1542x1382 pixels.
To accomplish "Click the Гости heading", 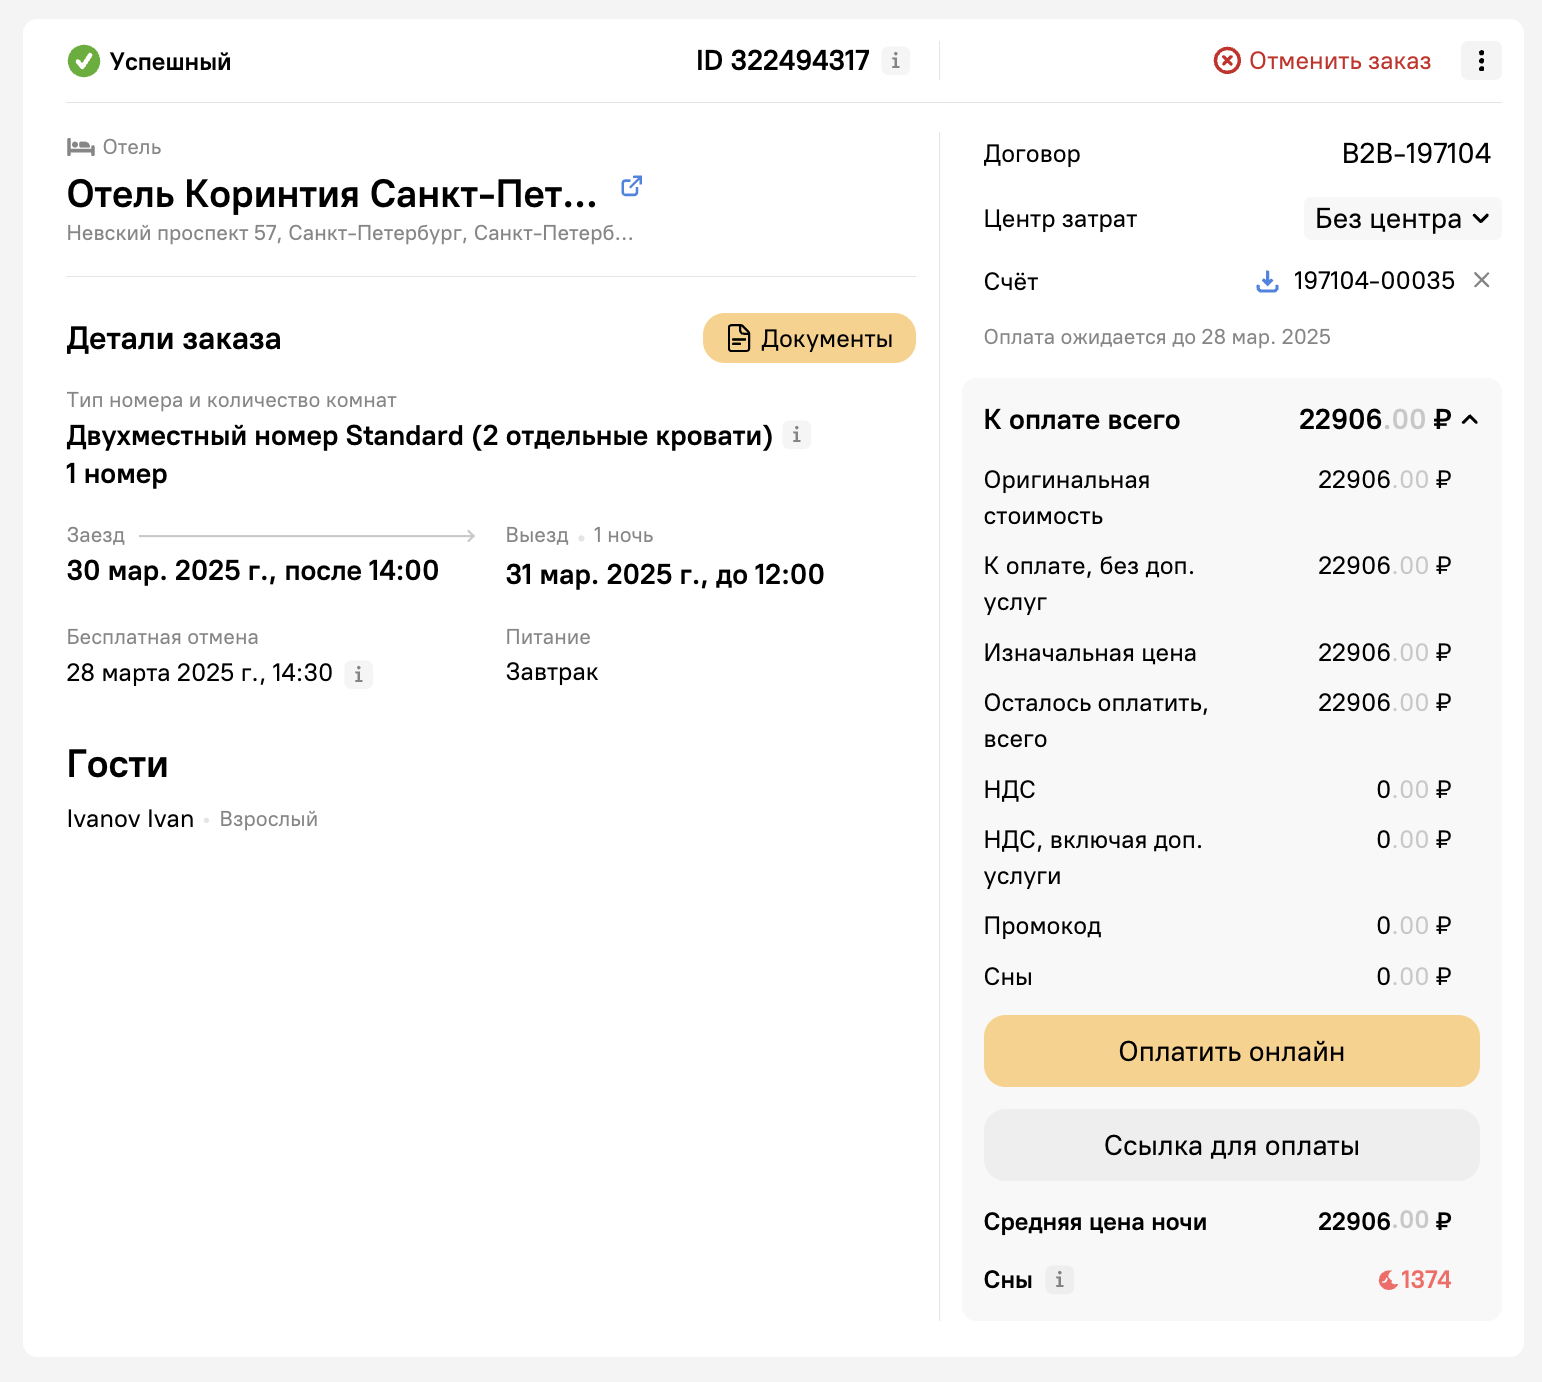I will tap(117, 764).
